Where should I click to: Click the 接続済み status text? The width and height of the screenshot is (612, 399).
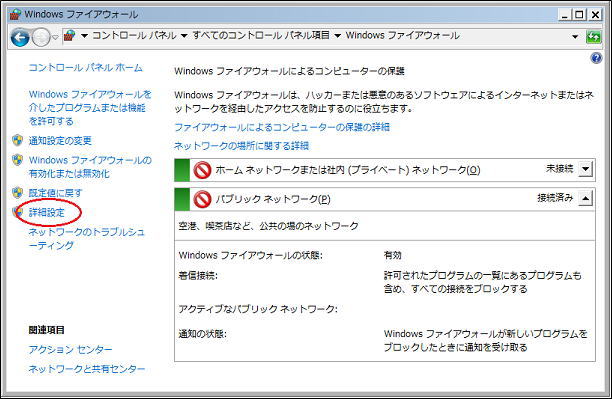click(x=555, y=198)
